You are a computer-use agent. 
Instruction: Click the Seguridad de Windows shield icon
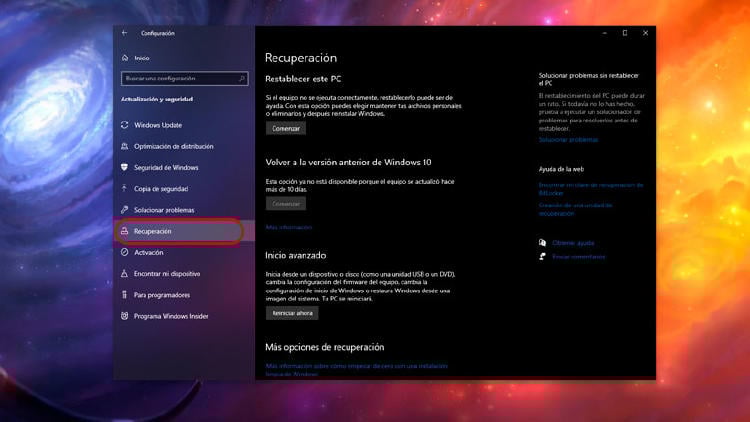point(125,167)
